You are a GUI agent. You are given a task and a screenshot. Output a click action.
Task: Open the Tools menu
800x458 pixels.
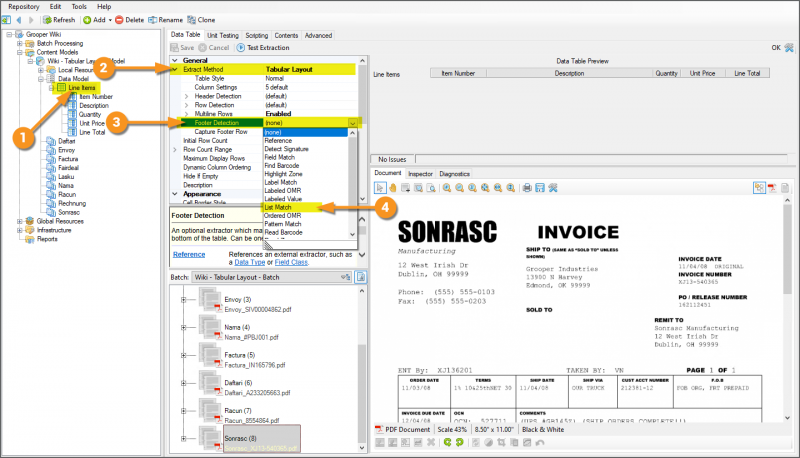click(77, 6)
